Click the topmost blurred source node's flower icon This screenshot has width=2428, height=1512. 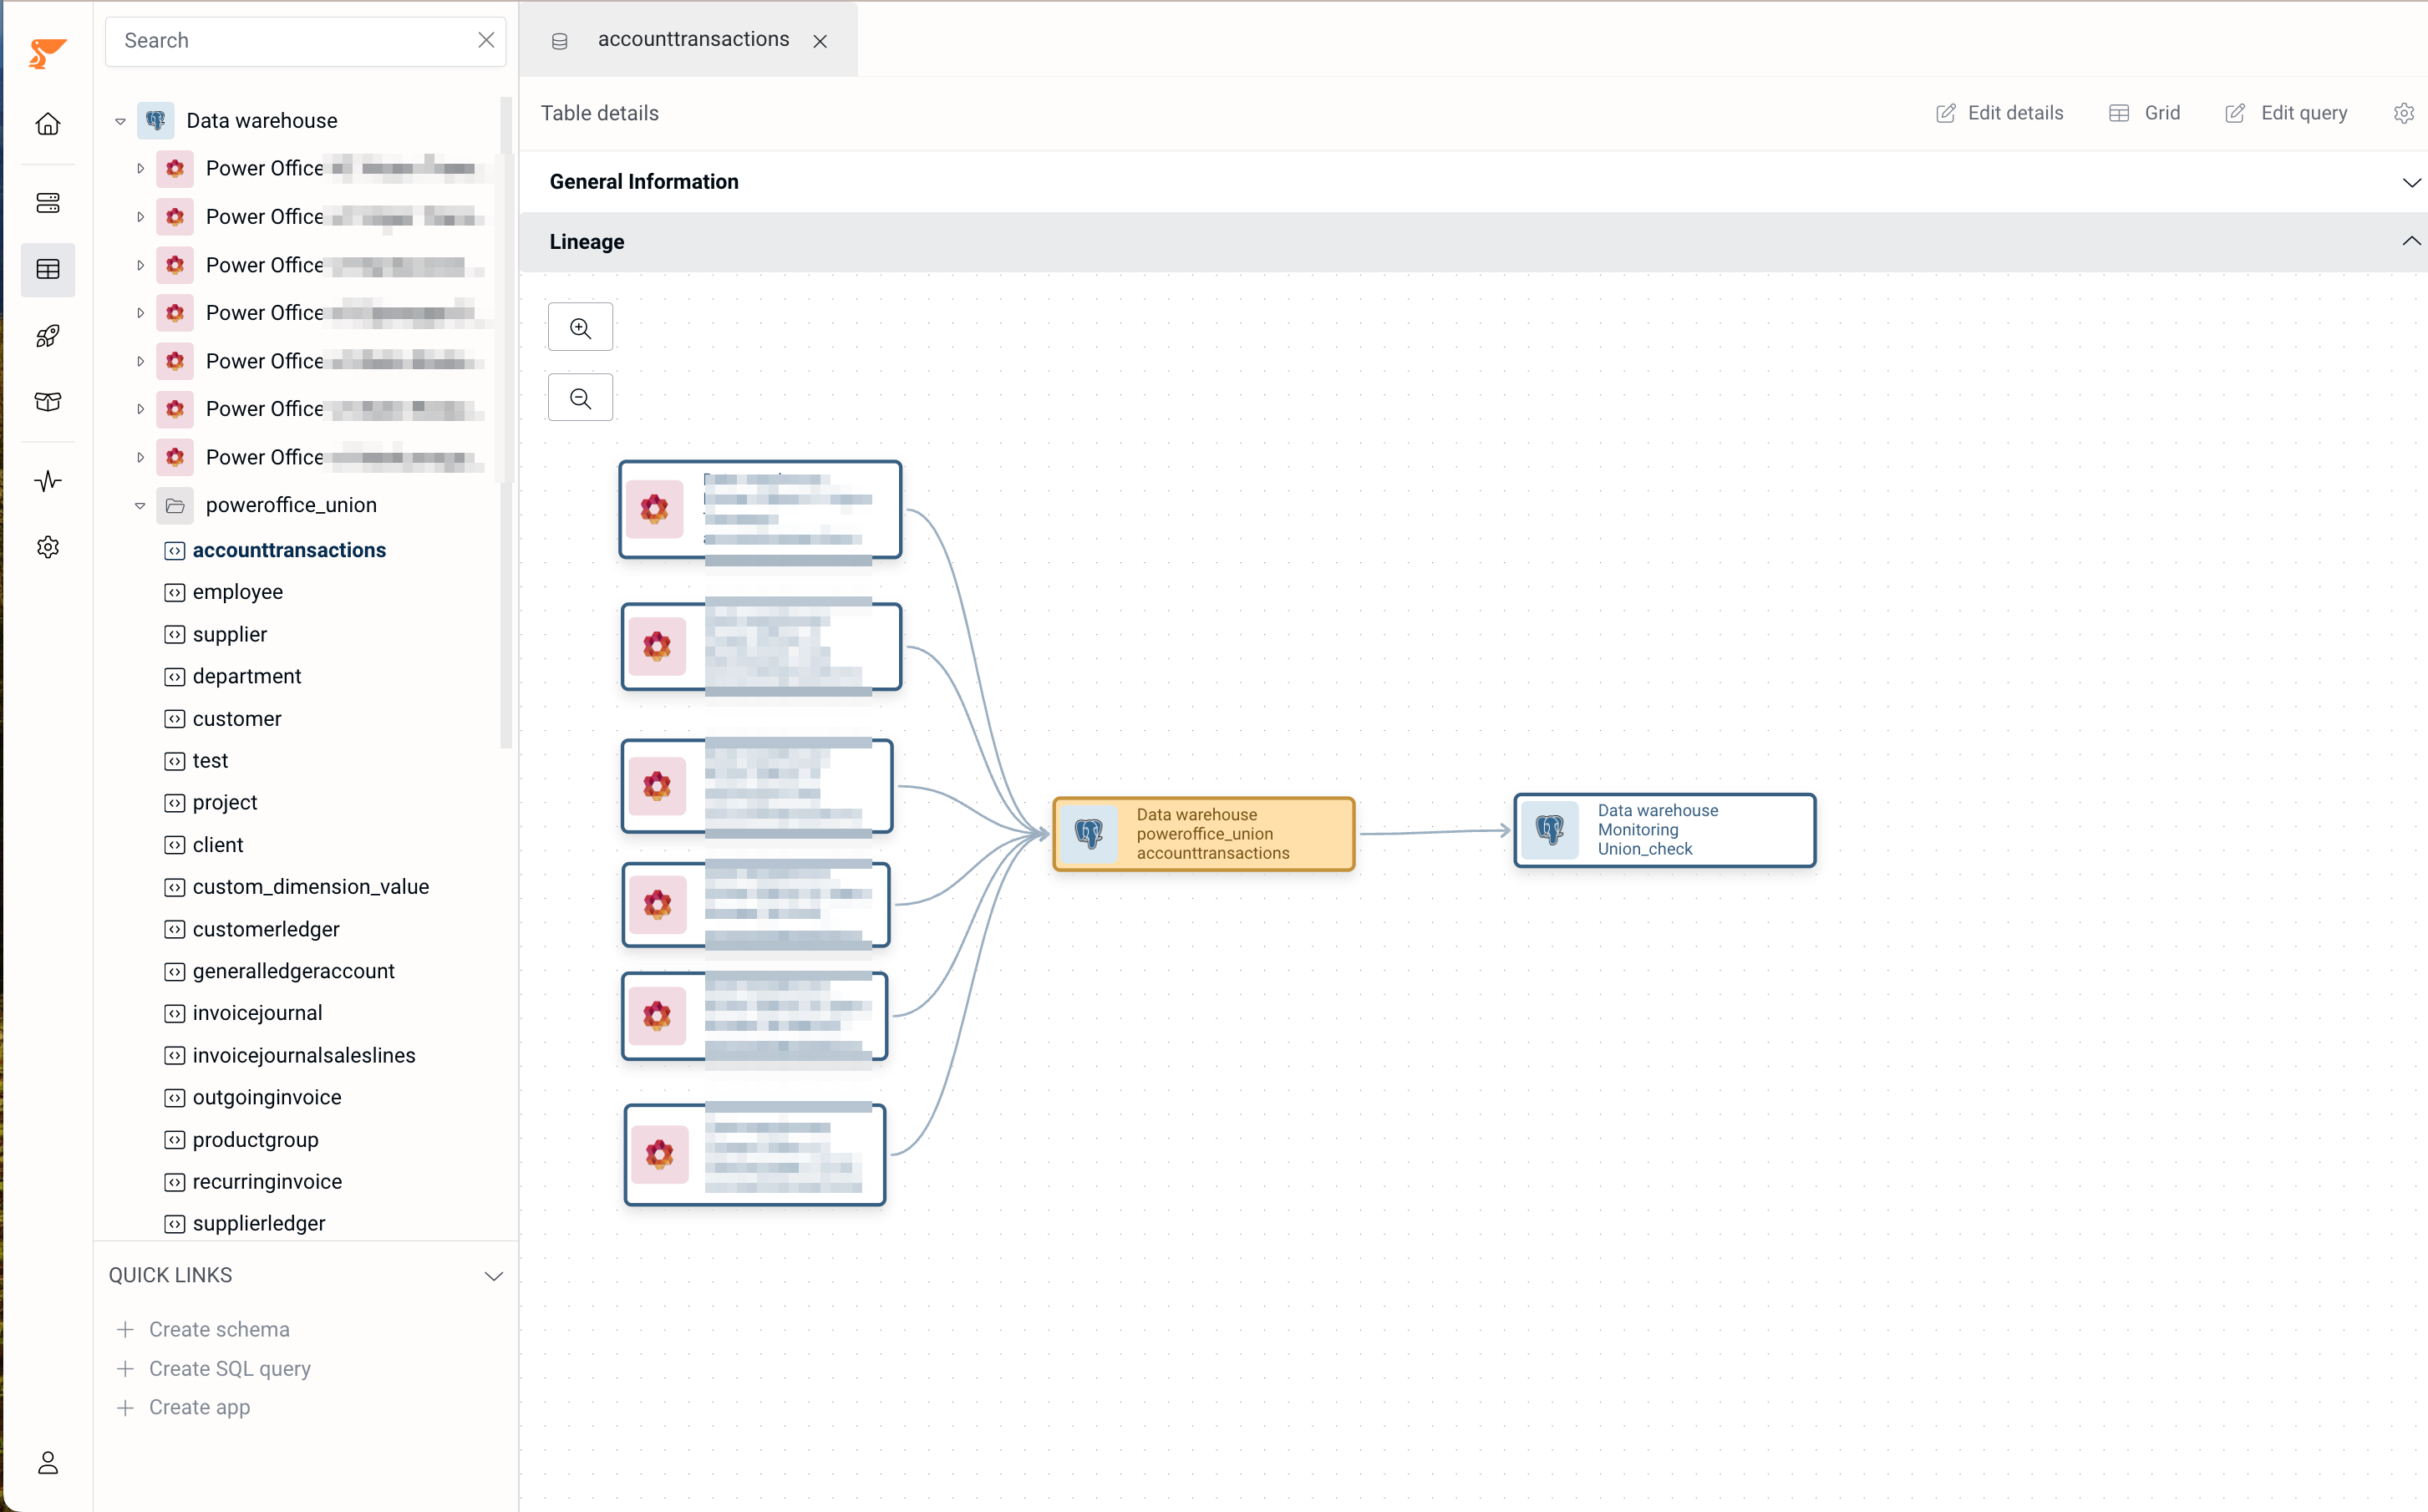[655, 509]
